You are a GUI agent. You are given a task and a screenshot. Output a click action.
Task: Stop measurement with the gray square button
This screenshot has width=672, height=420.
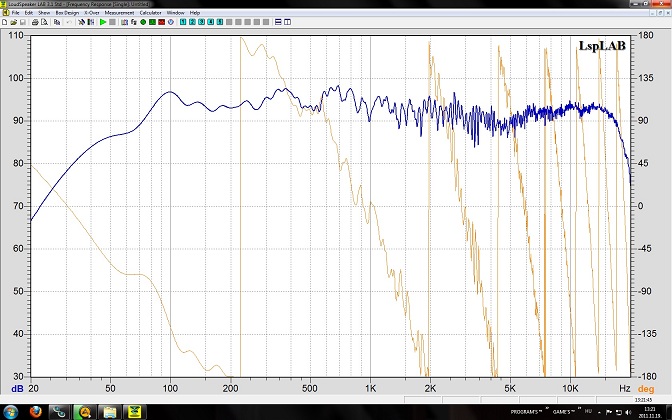pyautogui.click(x=112, y=22)
